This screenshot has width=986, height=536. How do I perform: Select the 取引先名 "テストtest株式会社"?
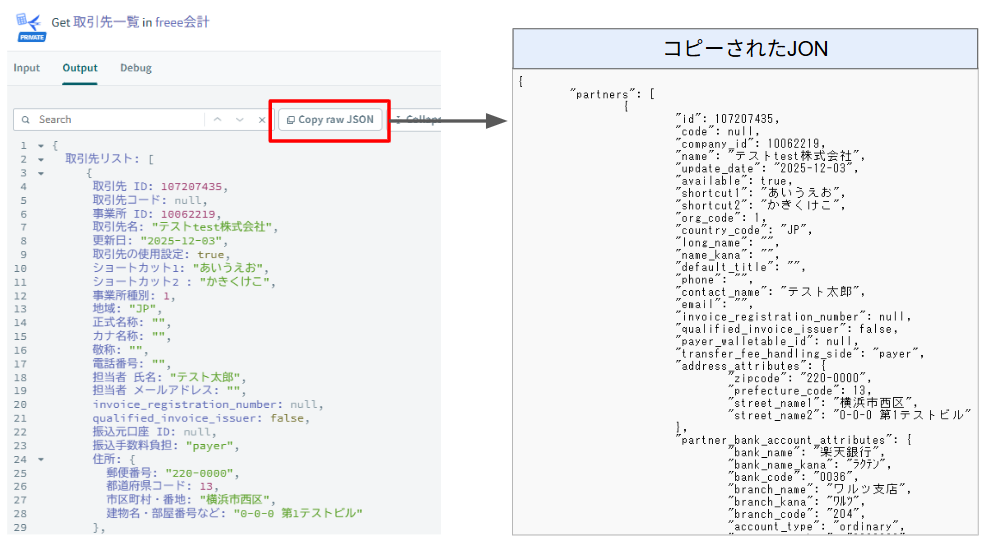tap(212, 226)
